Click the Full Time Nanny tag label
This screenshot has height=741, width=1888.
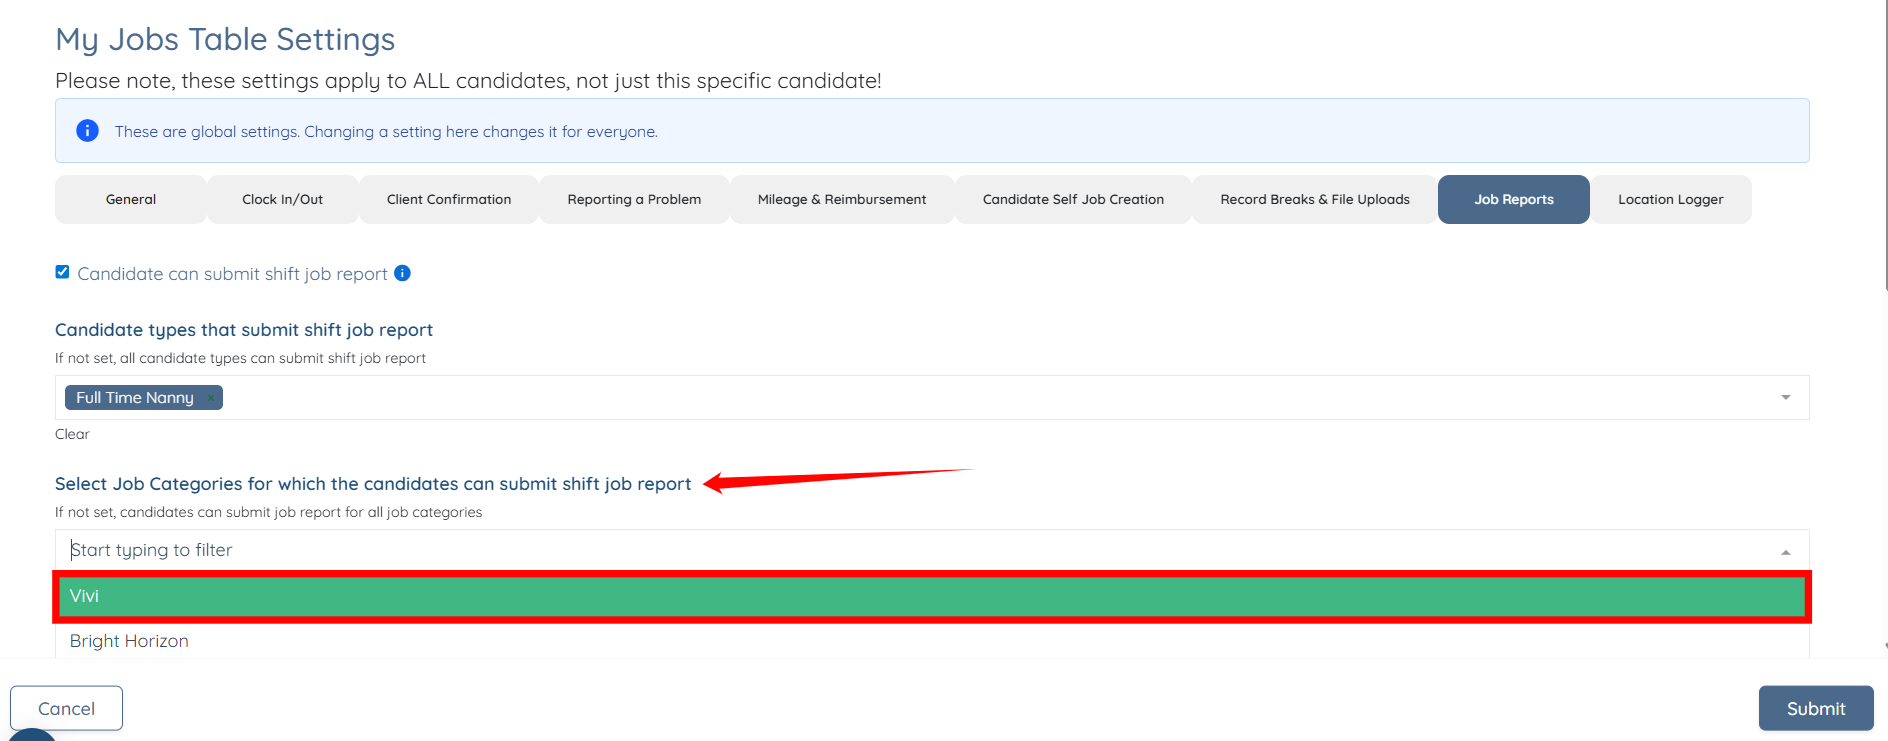pos(135,398)
